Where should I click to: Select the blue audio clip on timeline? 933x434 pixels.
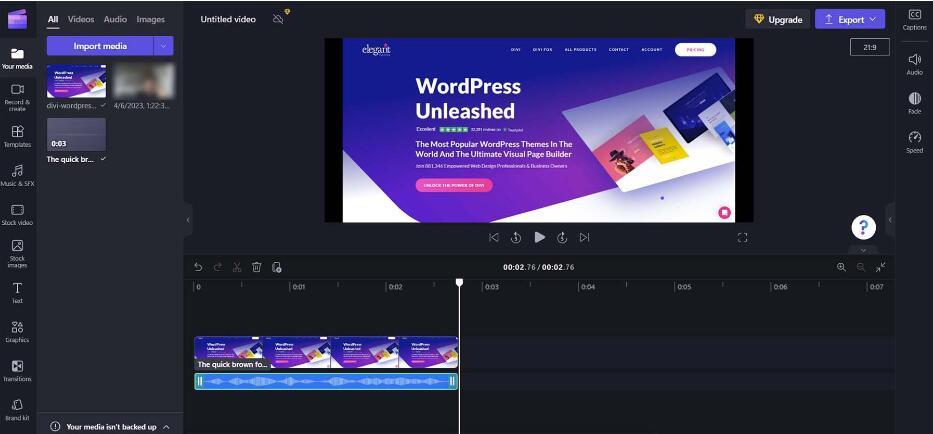point(326,381)
